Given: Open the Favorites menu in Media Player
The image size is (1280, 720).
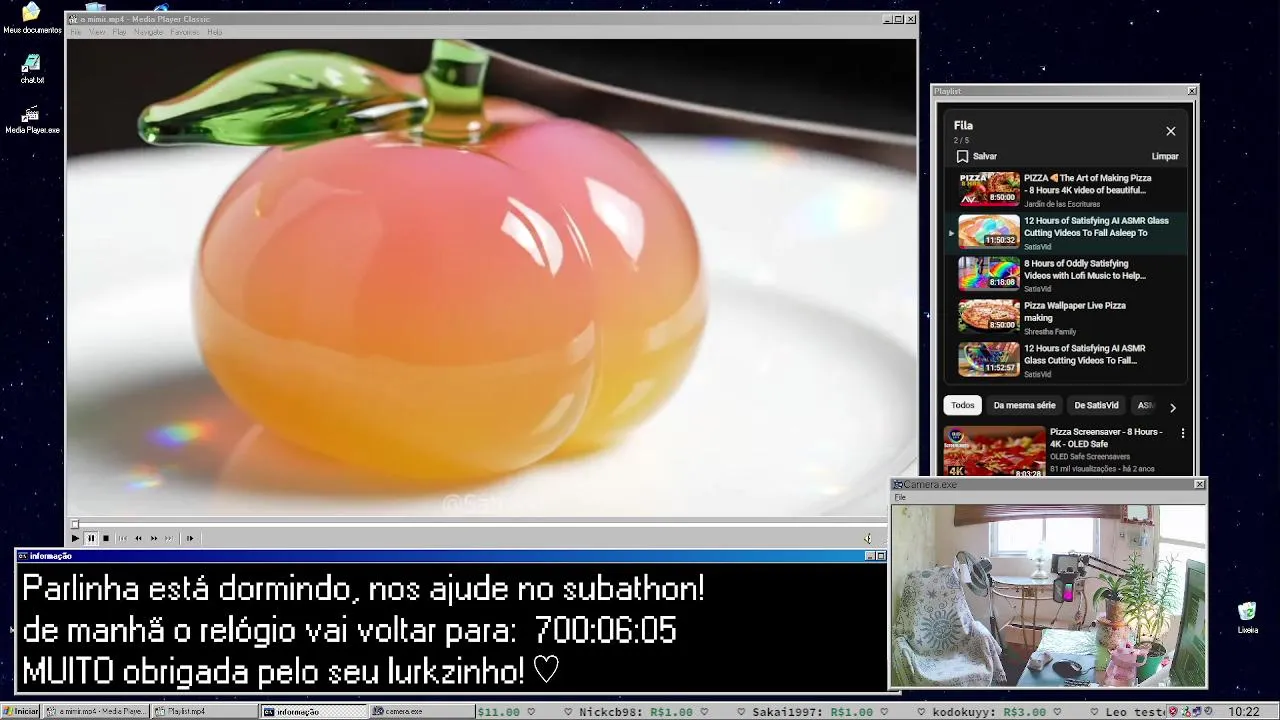Looking at the screenshot, I should click(x=185, y=32).
